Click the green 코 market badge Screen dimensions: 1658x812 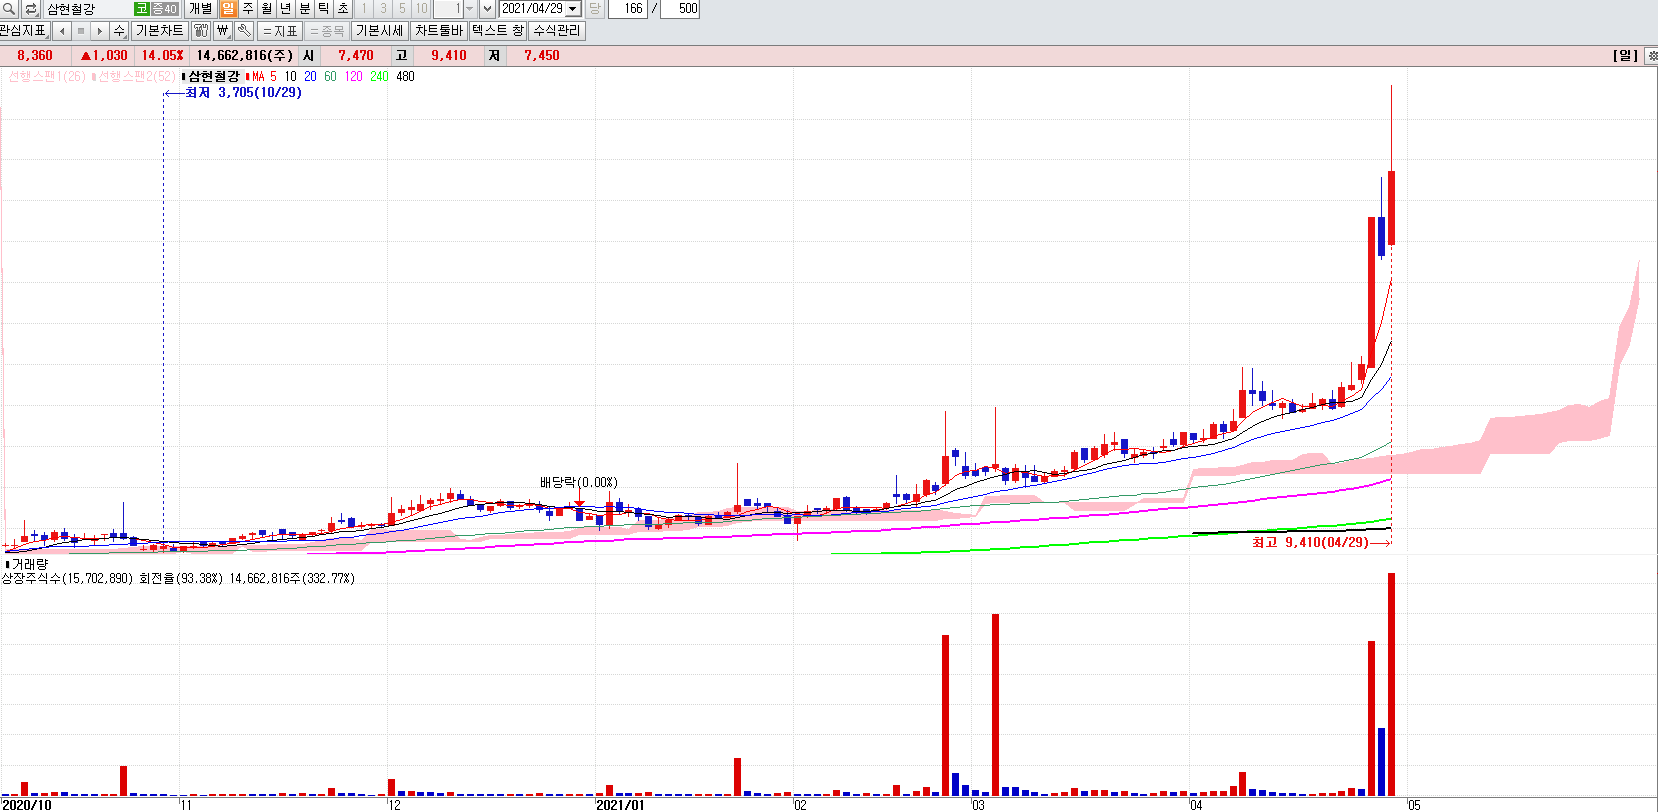[141, 8]
